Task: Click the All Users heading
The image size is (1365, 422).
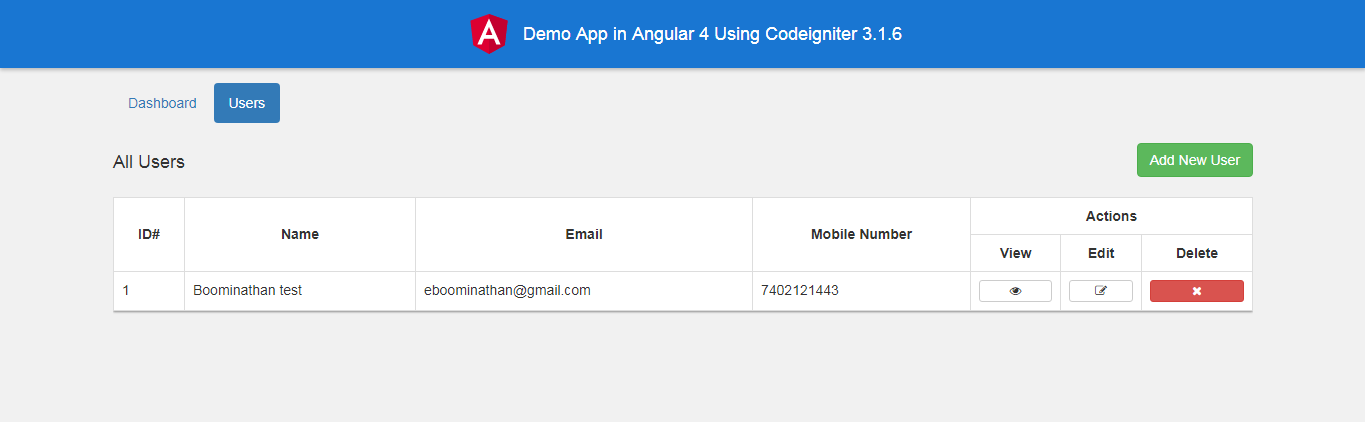Action: click(x=149, y=162)
